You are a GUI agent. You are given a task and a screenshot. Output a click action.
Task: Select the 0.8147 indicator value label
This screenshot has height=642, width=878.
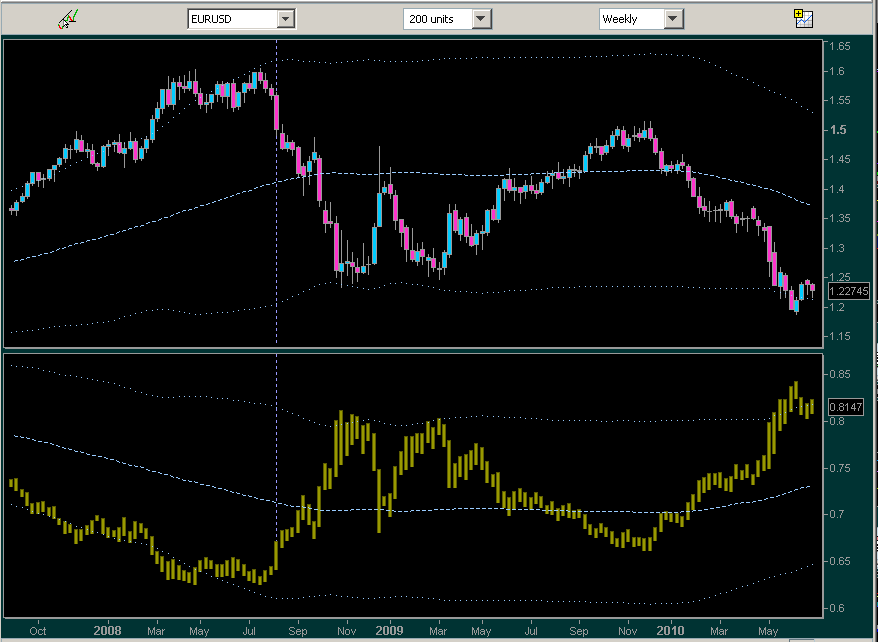coord(846,407)
